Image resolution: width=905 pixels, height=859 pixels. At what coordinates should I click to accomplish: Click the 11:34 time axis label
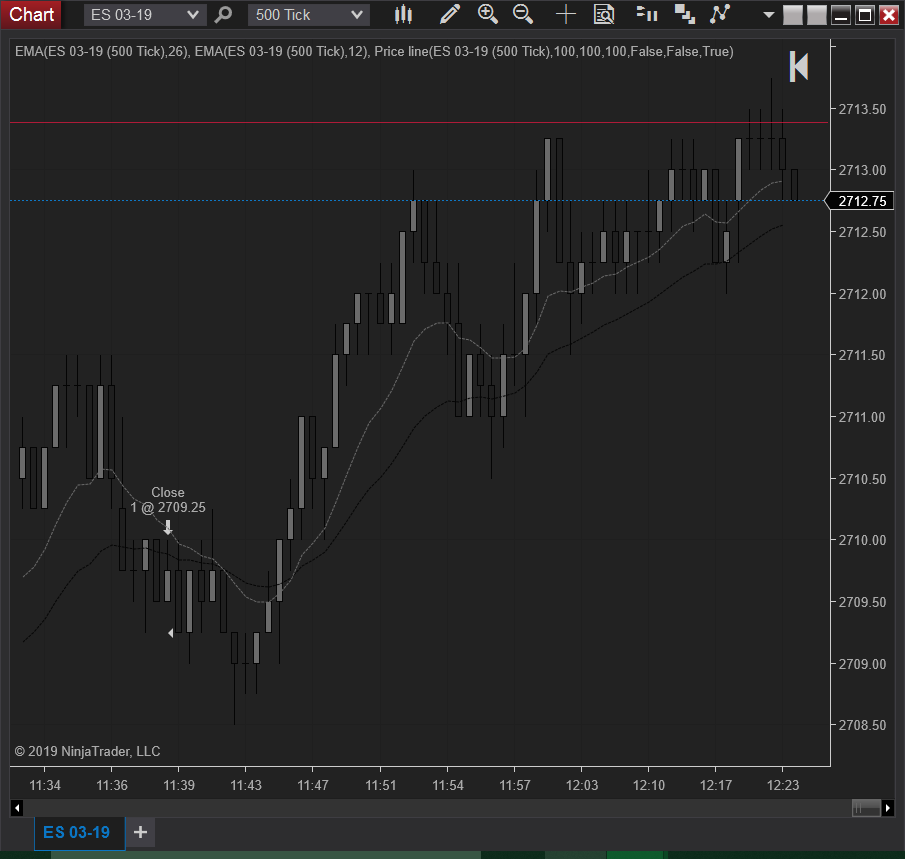44,785
